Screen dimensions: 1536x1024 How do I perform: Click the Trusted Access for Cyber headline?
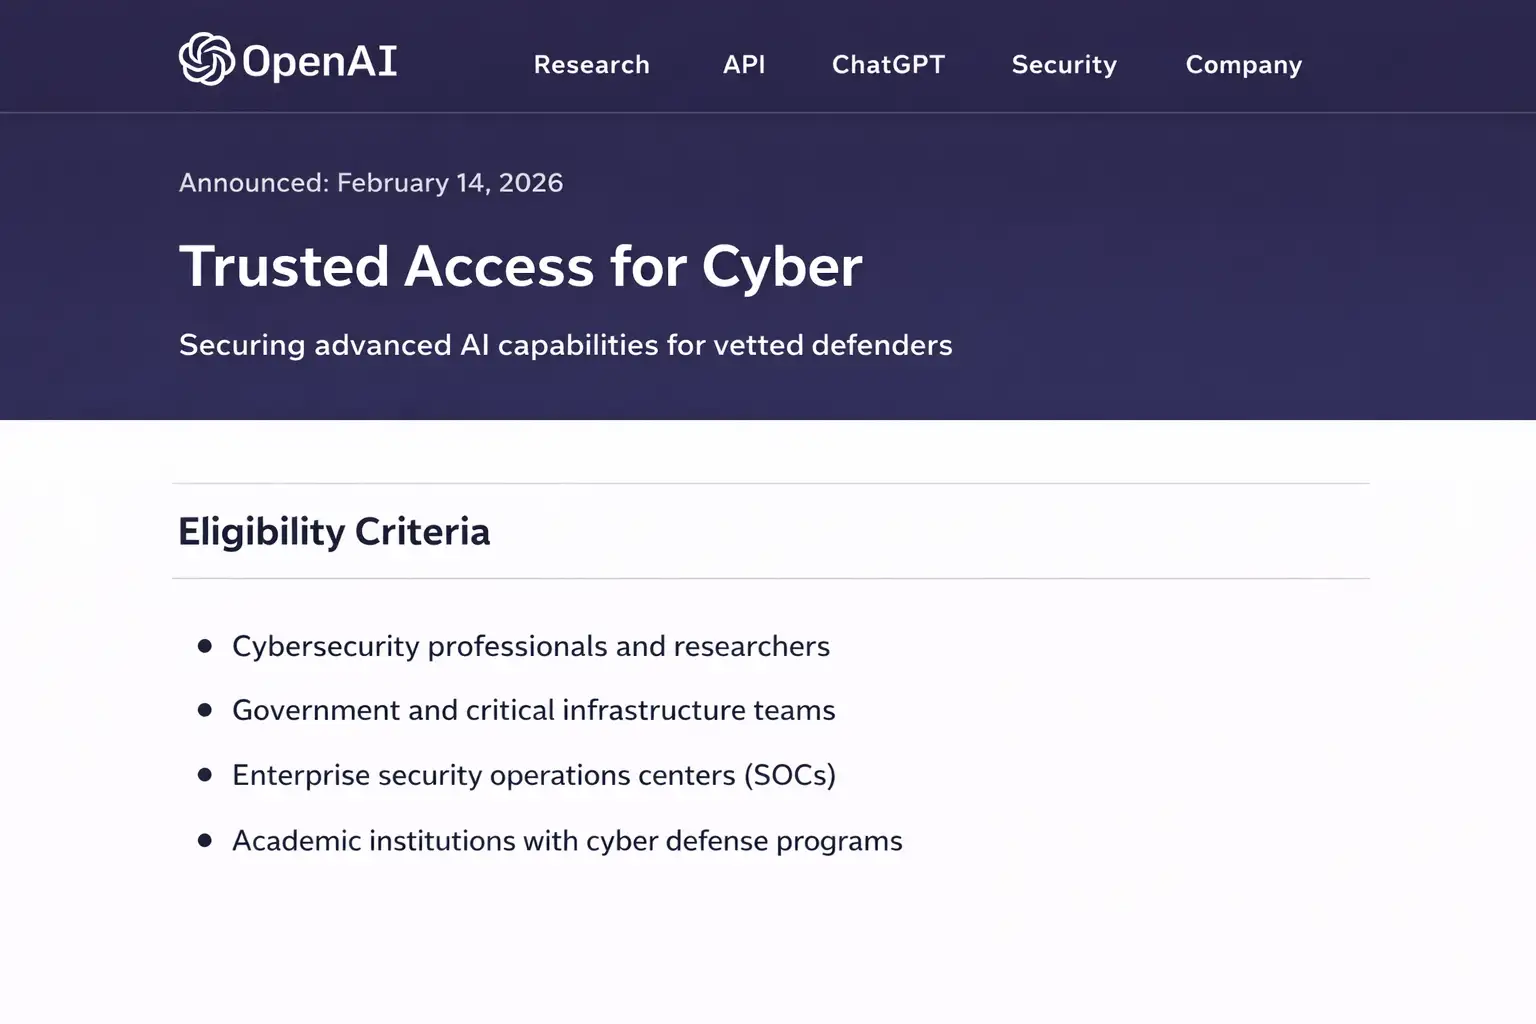[521, 266]
